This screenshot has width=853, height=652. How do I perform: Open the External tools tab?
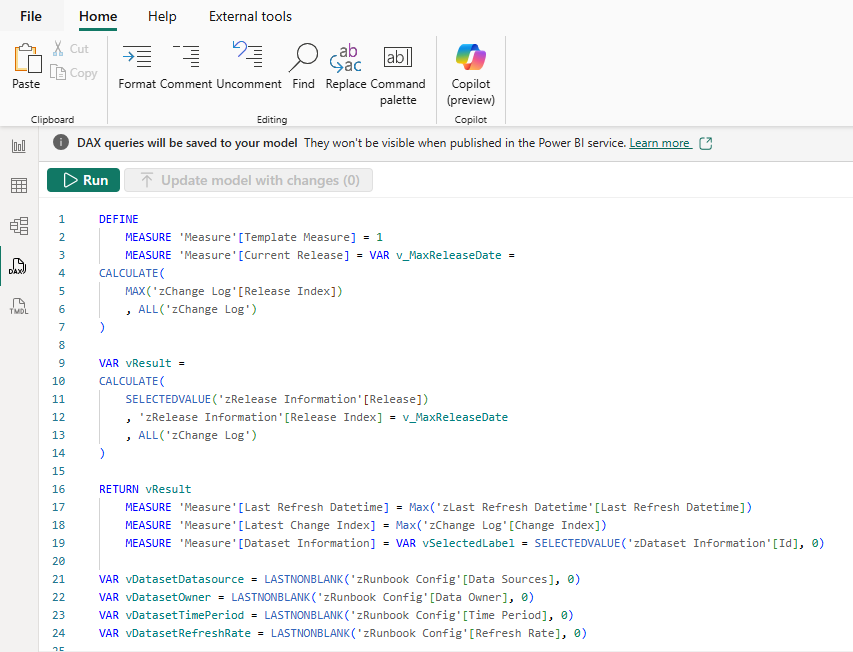(x=250, y=16)
